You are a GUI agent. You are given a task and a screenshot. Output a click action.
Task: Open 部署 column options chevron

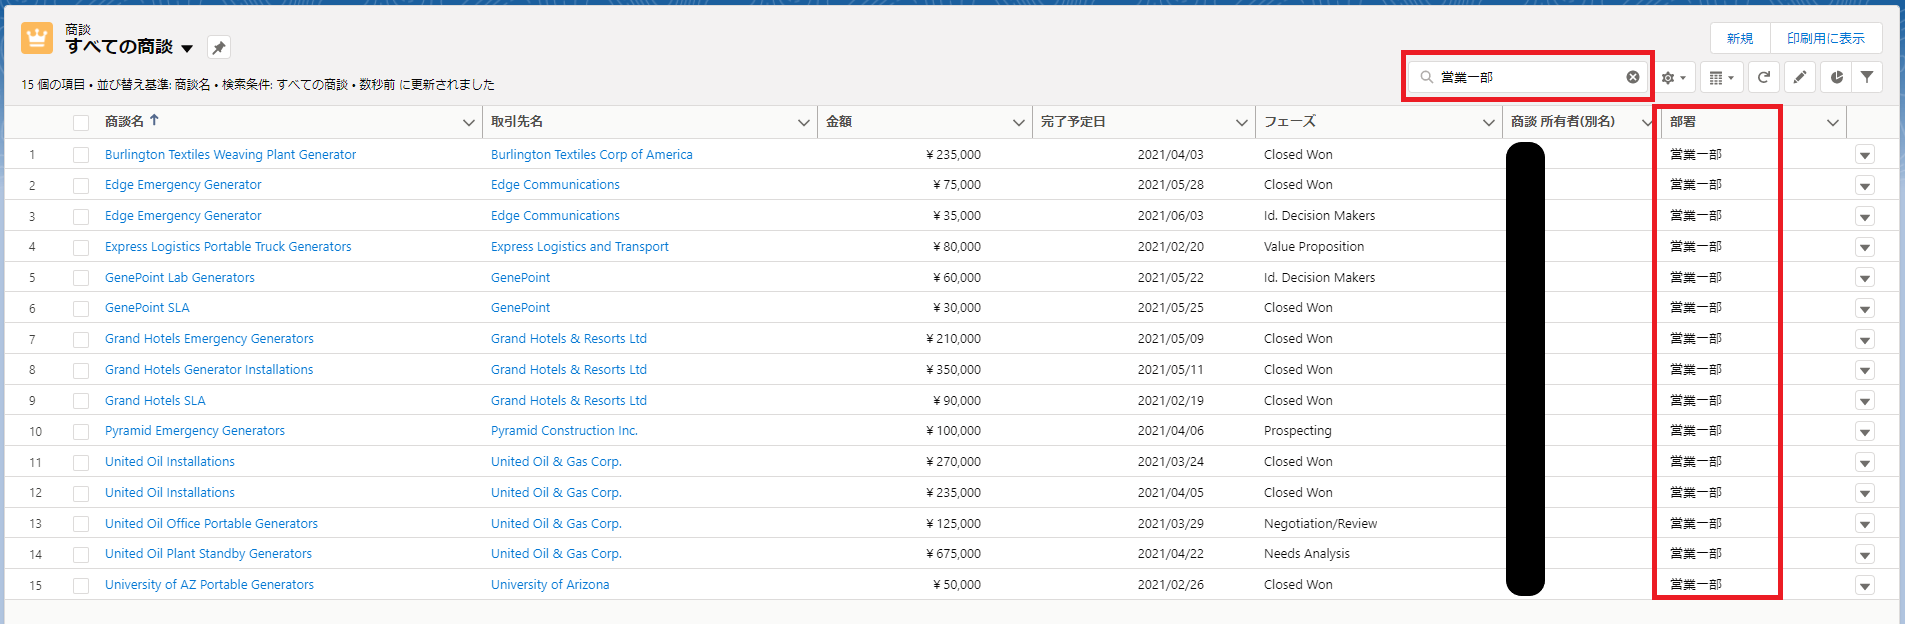pyautogui.click(x=1832, y=122)
